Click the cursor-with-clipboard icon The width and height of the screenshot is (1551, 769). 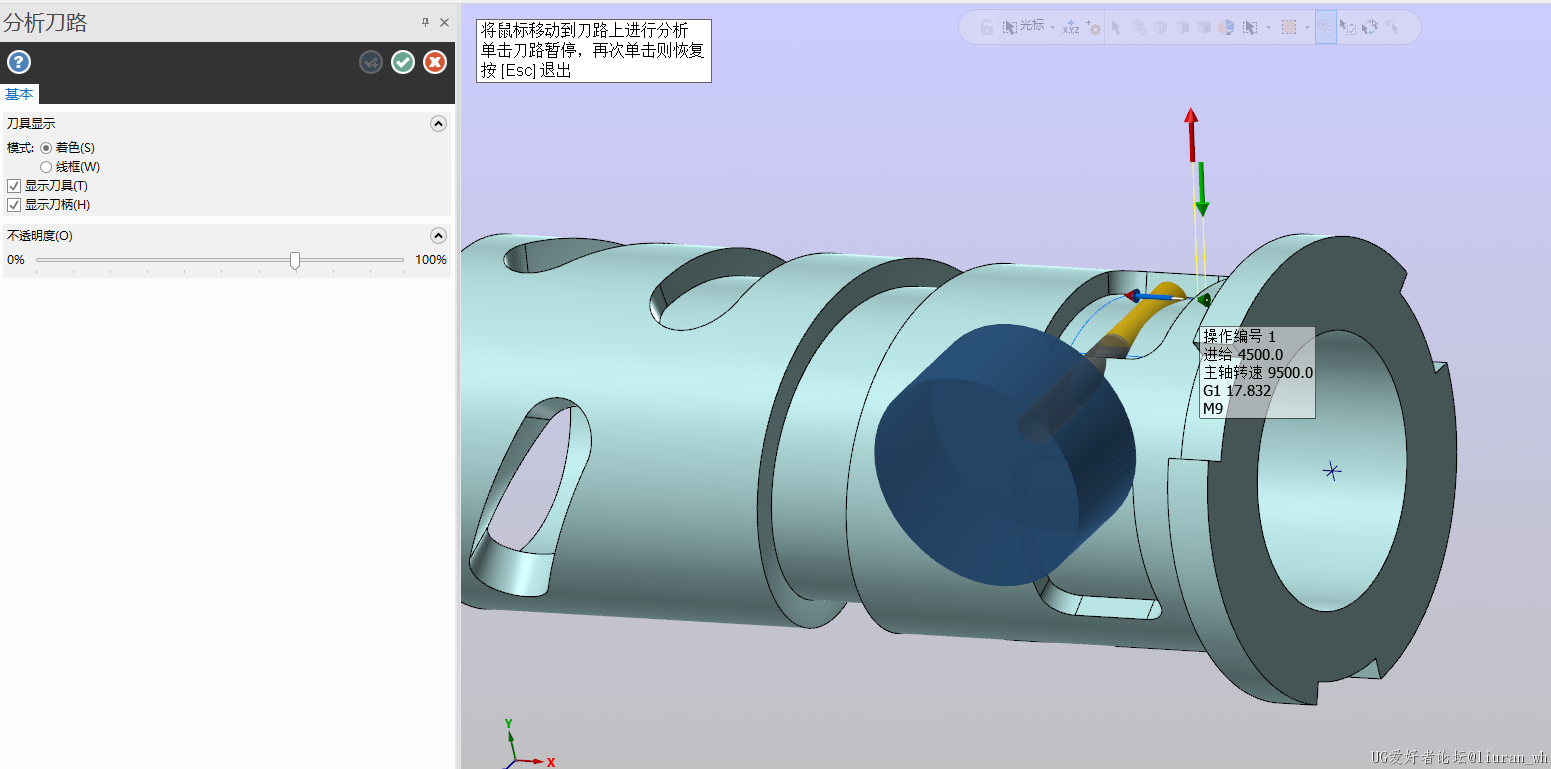tap(1347, 27)
